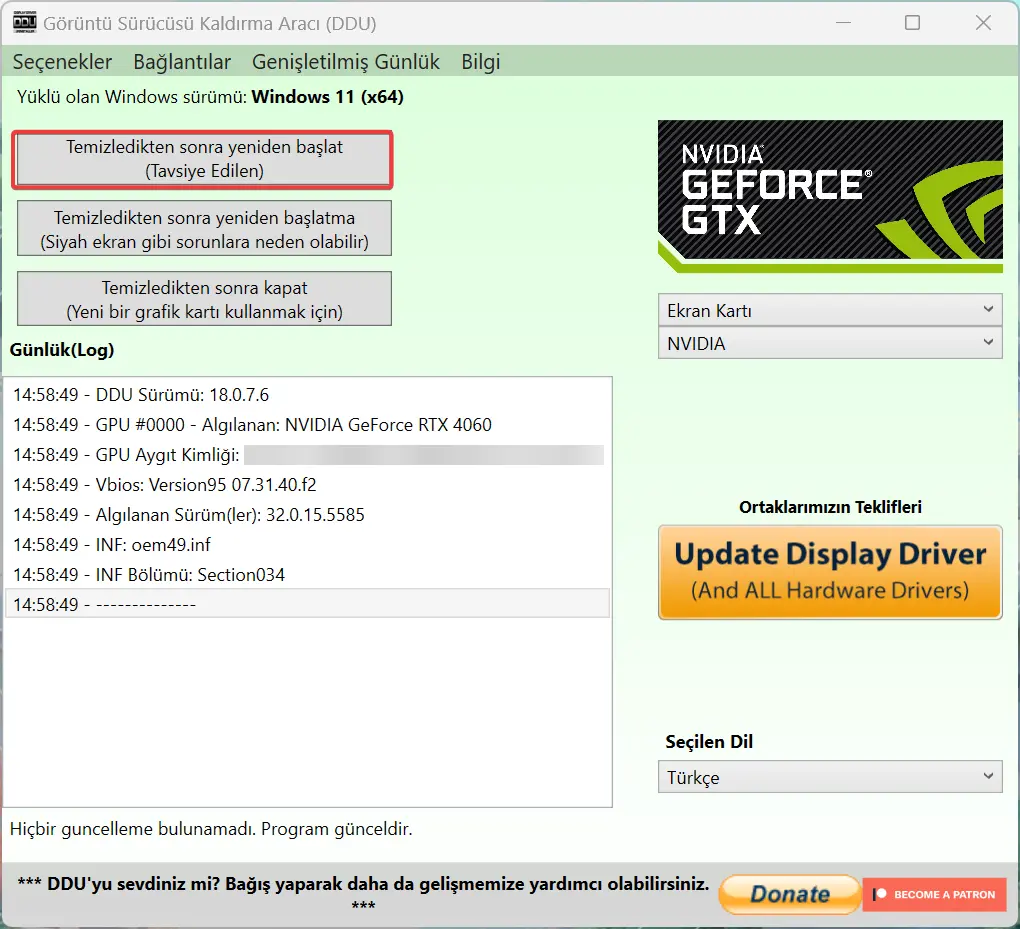Expand the NVIDIA vendor dropdown
The height and width of the screenshot is (929, 1020).
[x=830, y=343]
